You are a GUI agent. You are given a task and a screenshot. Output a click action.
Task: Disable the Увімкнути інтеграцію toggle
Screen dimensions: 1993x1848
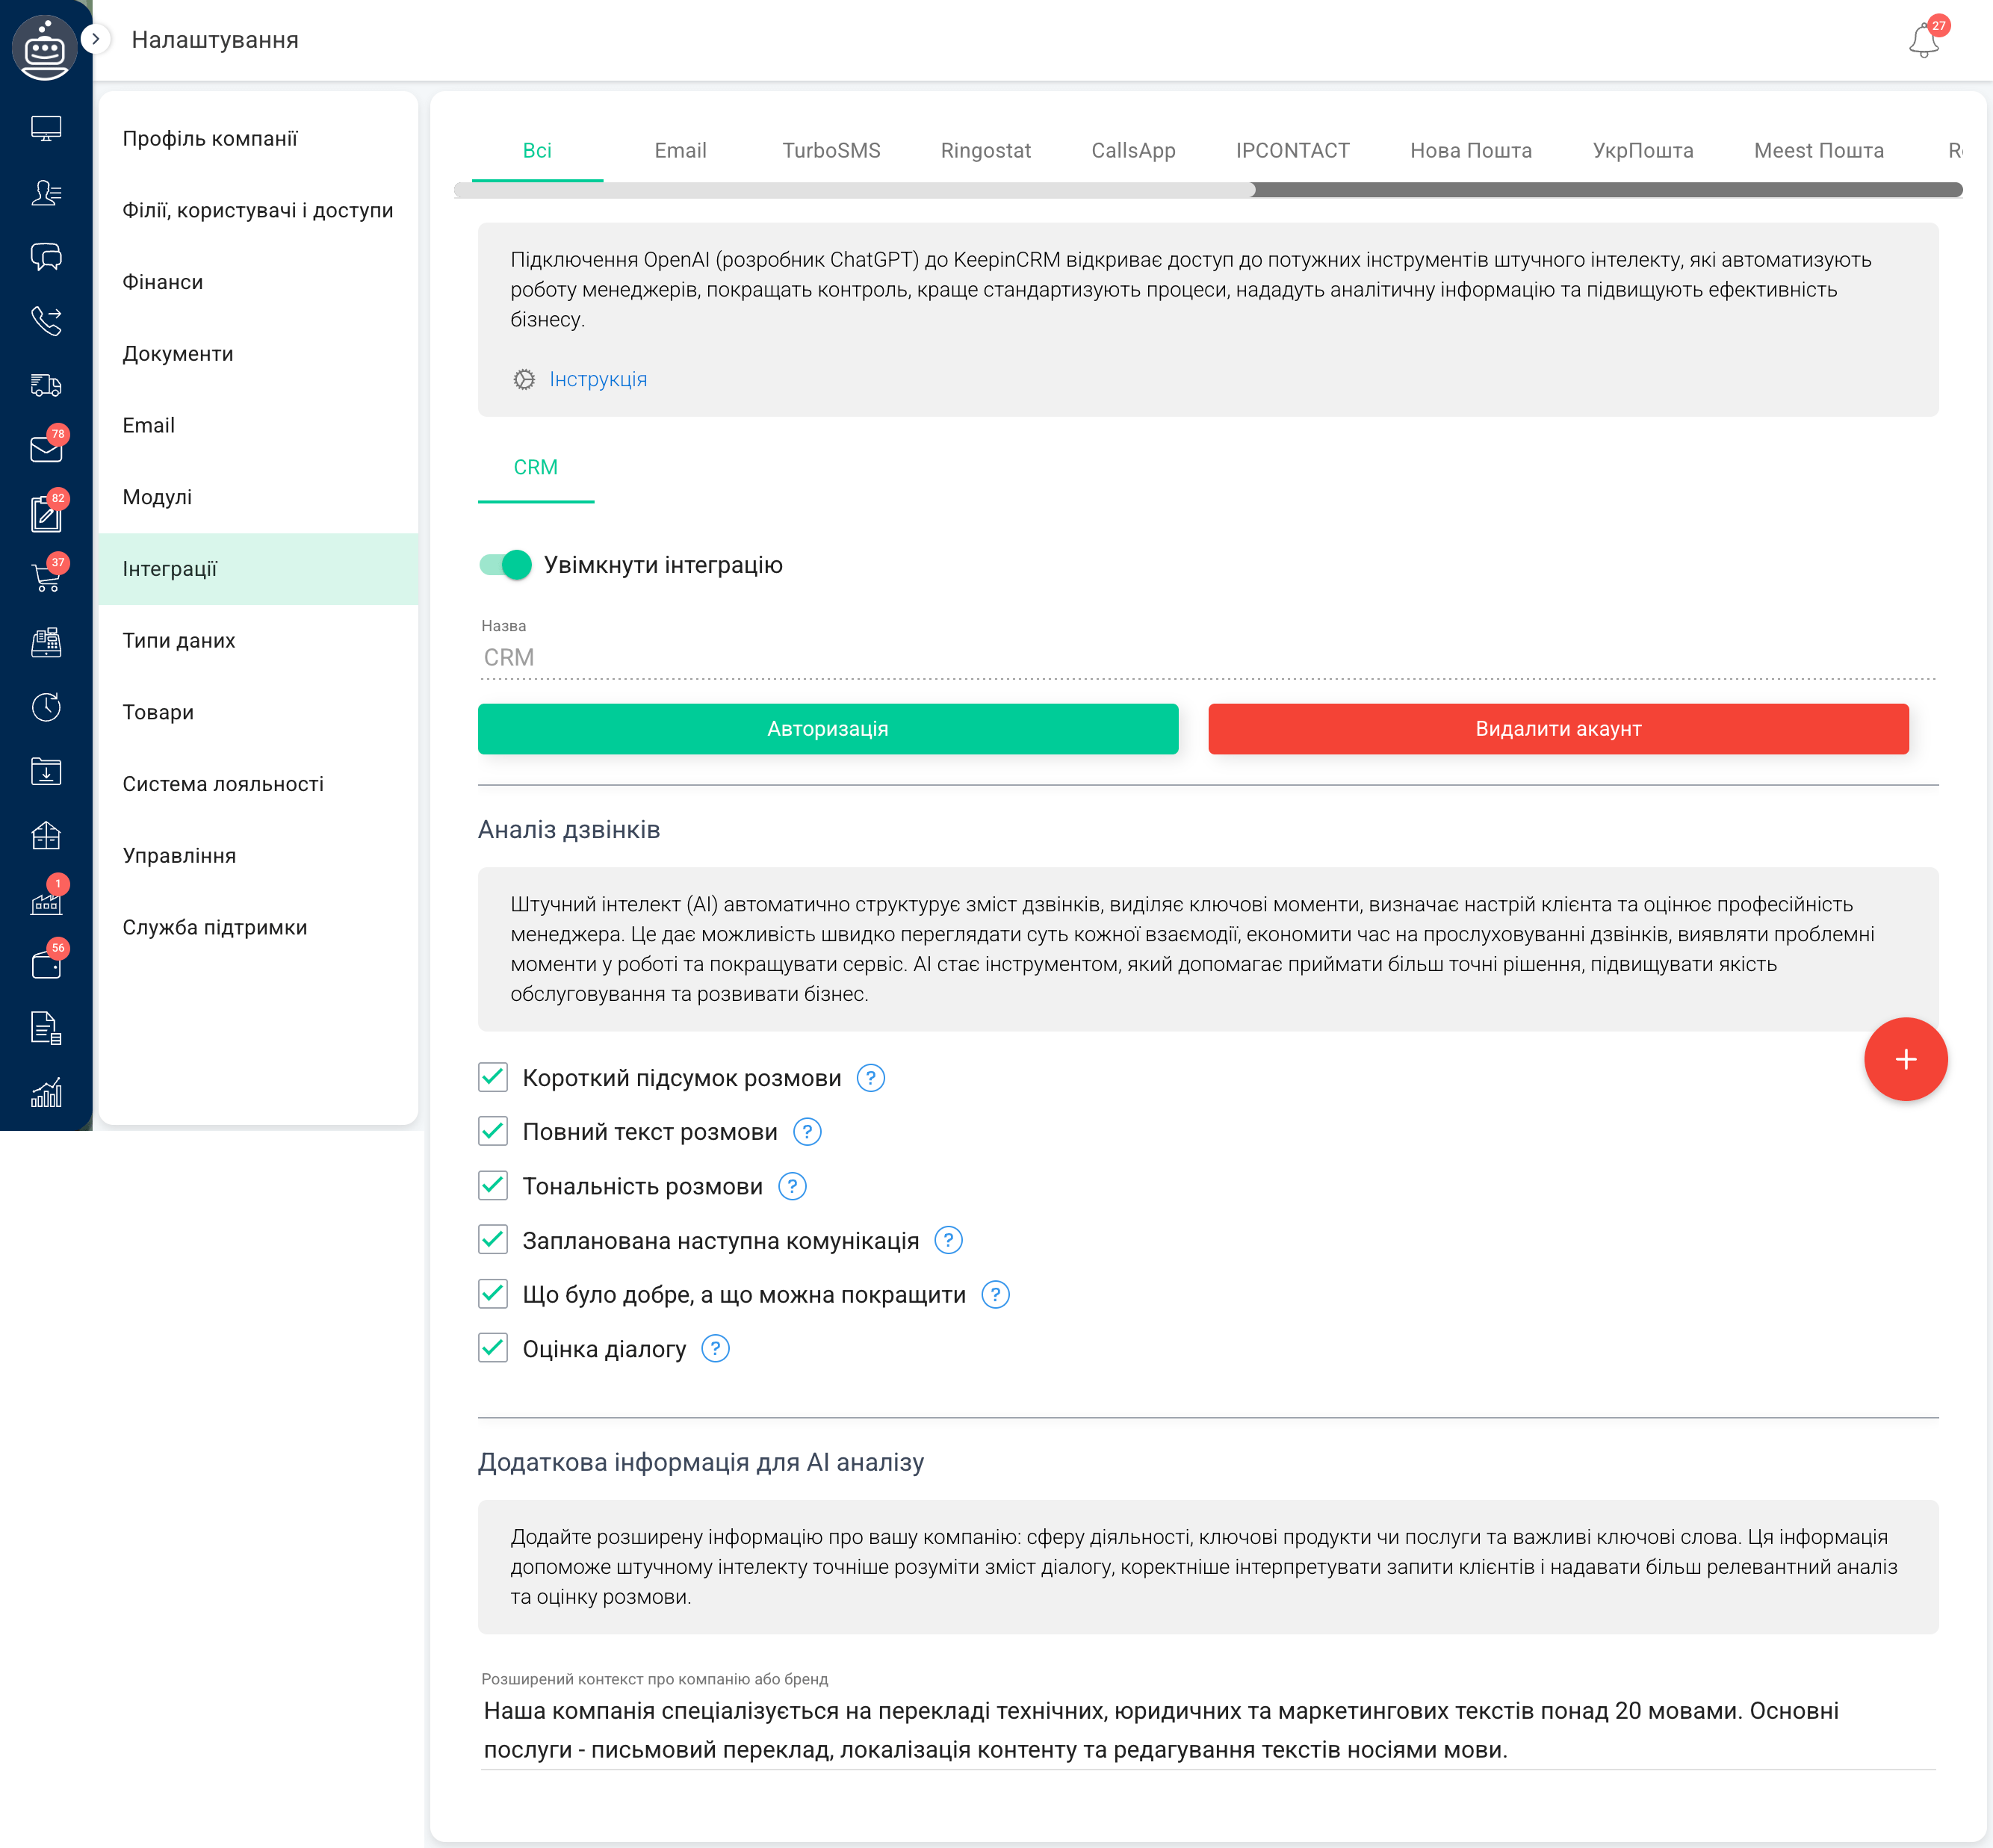505,565
